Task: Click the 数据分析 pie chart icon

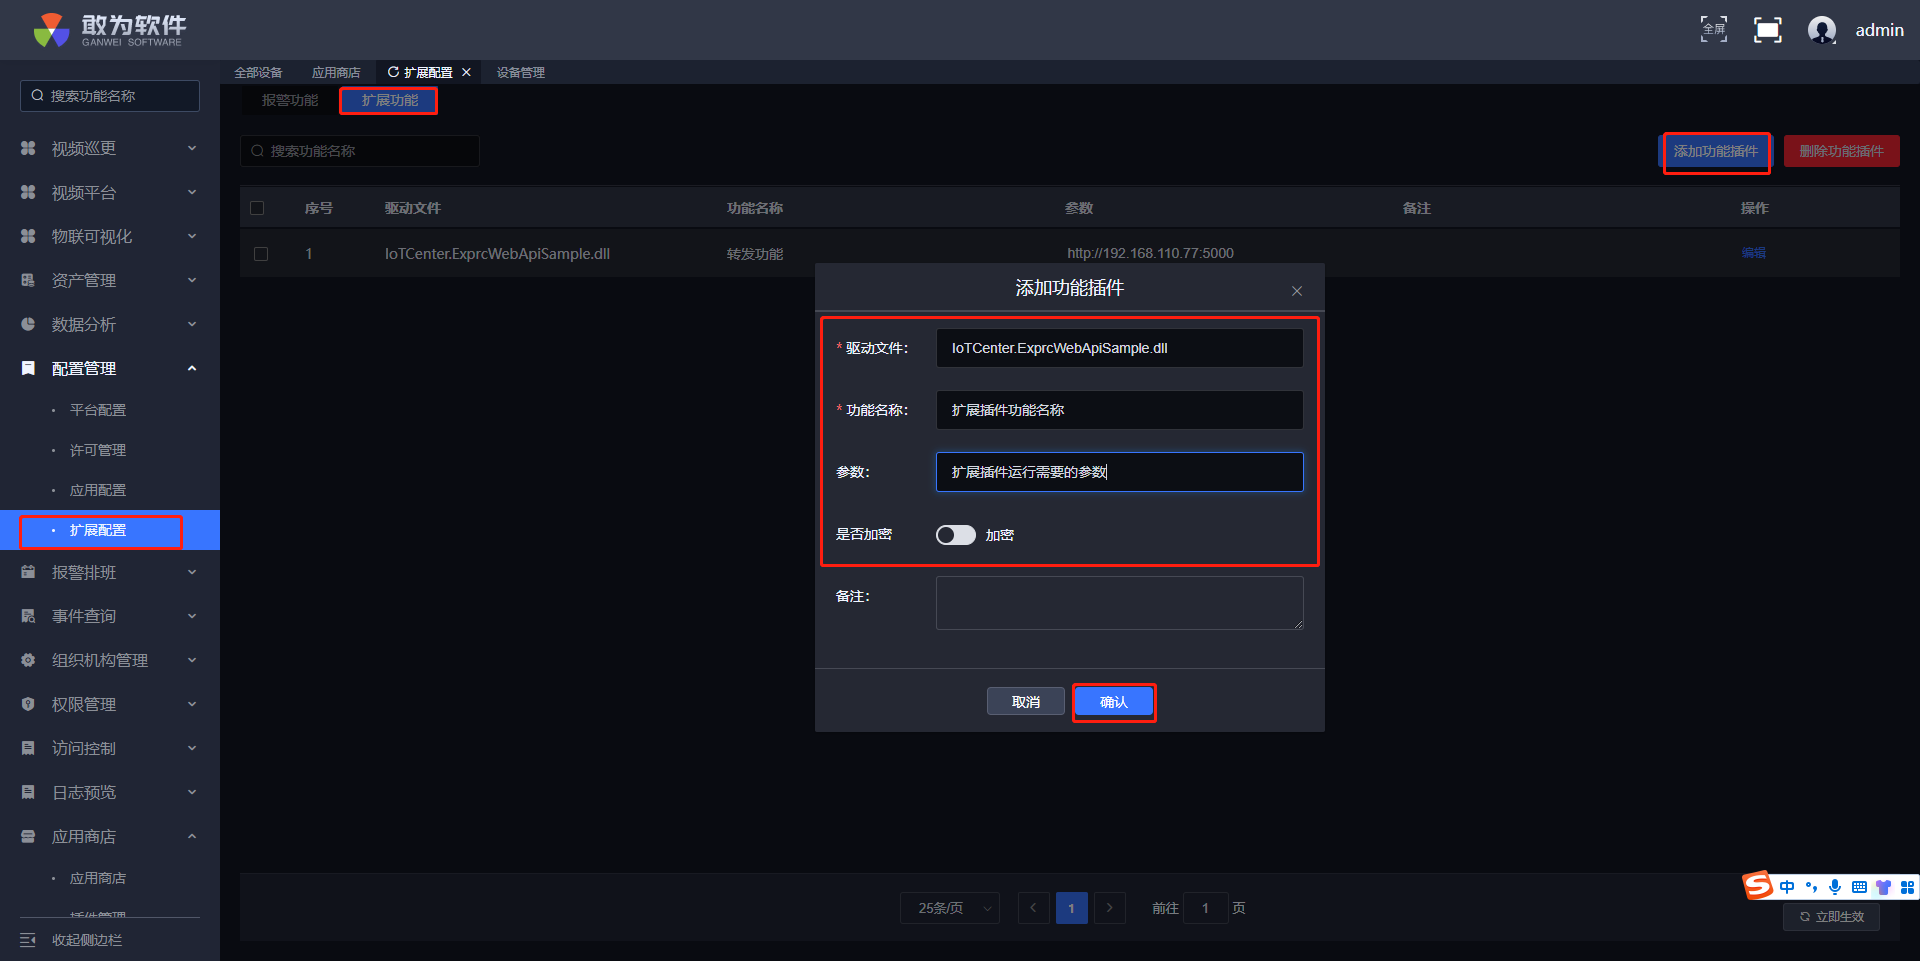Action: tap(28, 324)
